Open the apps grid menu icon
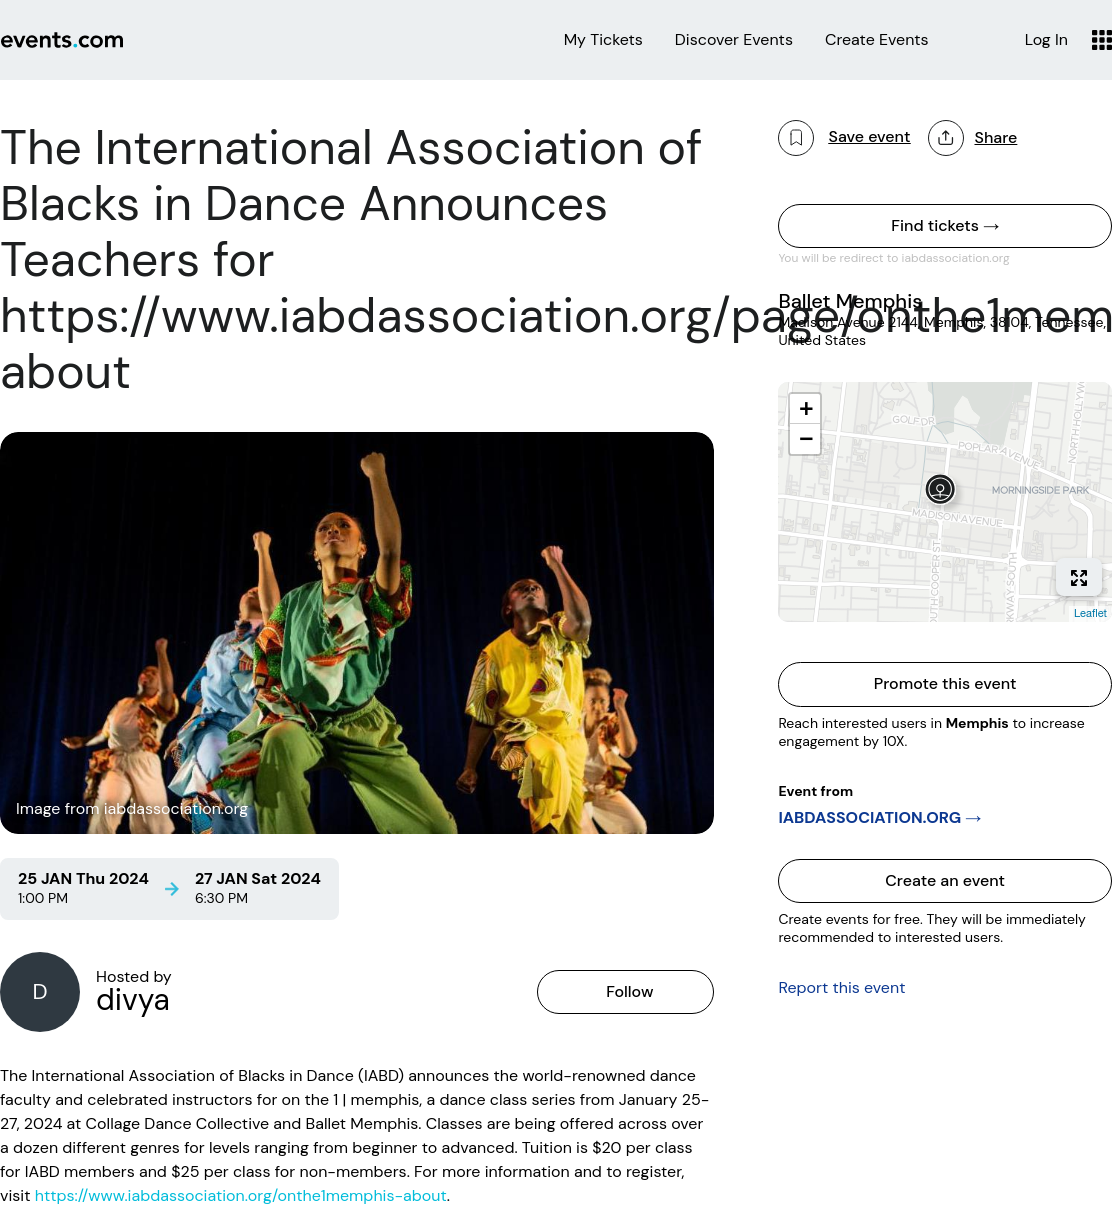The height and width of the screenshot is (1223, 1112). pyautogui.click(x=1101, y=40)
